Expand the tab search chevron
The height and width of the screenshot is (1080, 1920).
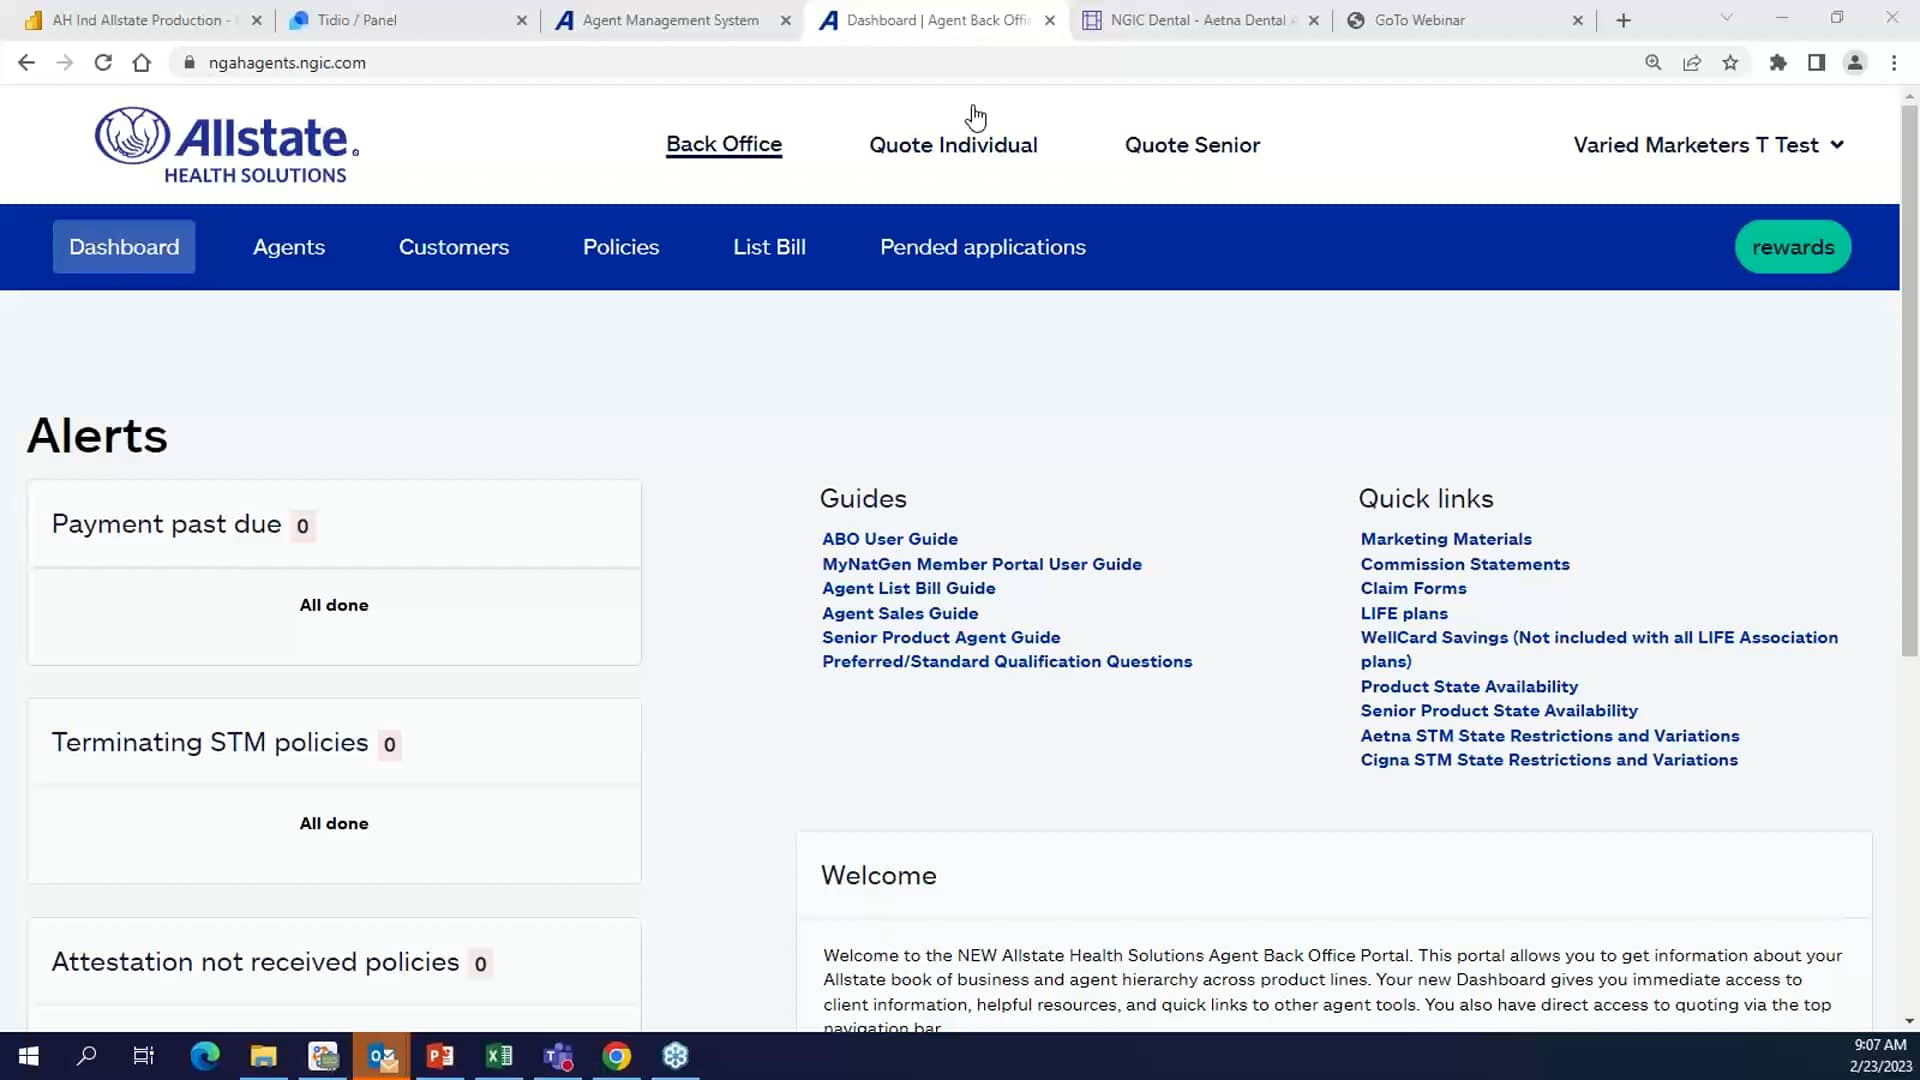click(1726, 18)
